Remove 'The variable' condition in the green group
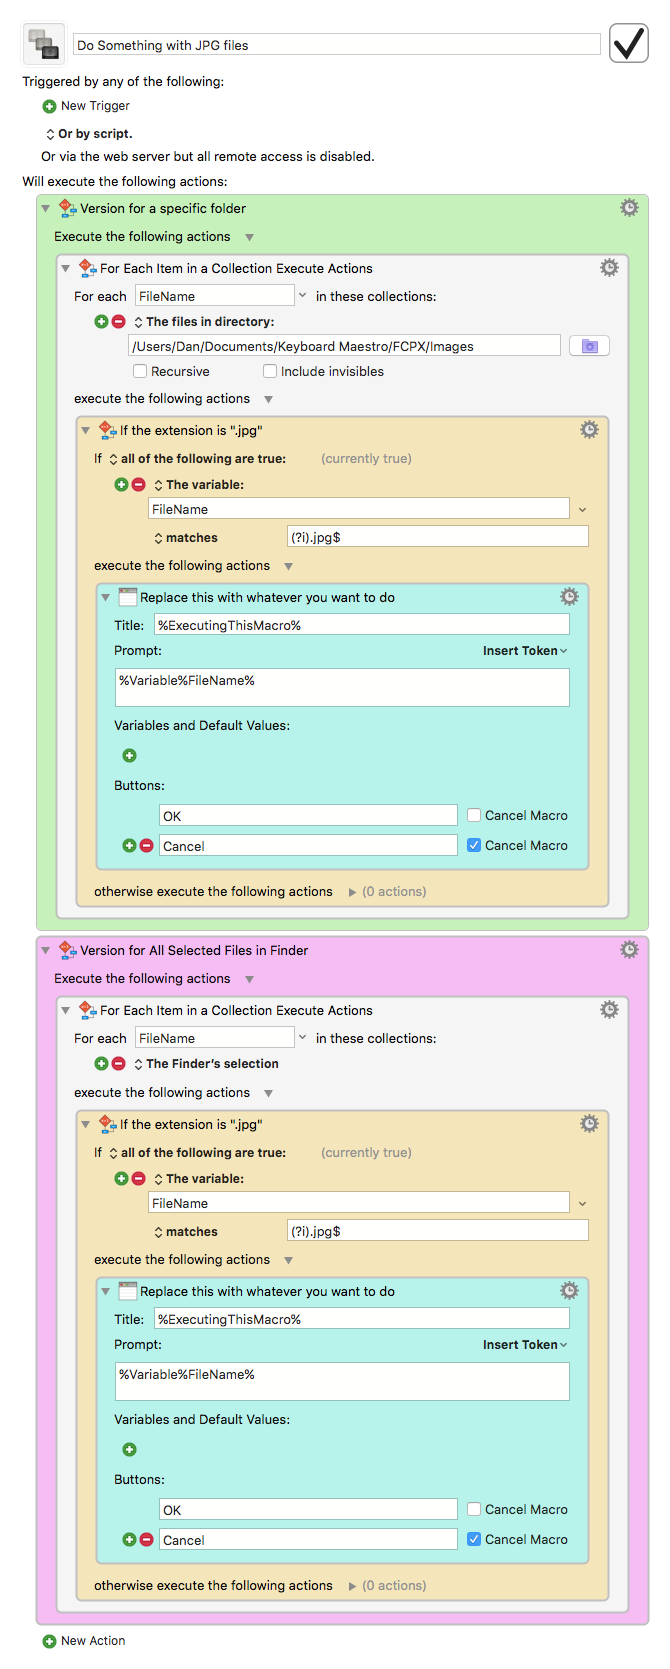Screen dimensions: 670x1669 (x=138, y=485)
